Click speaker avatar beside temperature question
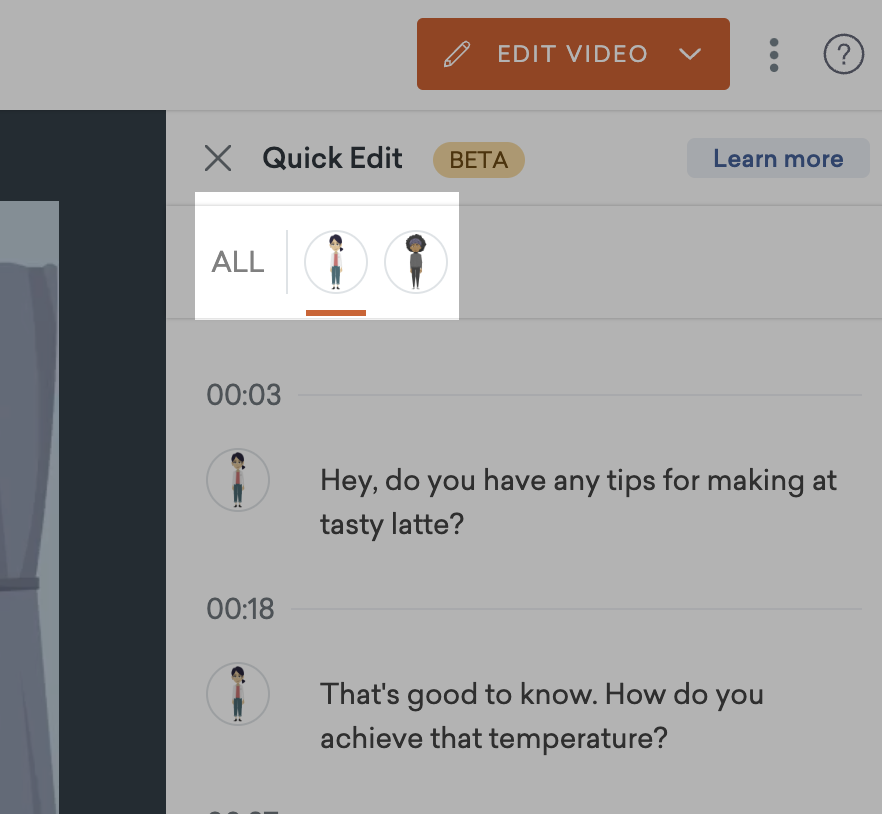This screenshot has width=882, height=814. (x=238, y=694)
